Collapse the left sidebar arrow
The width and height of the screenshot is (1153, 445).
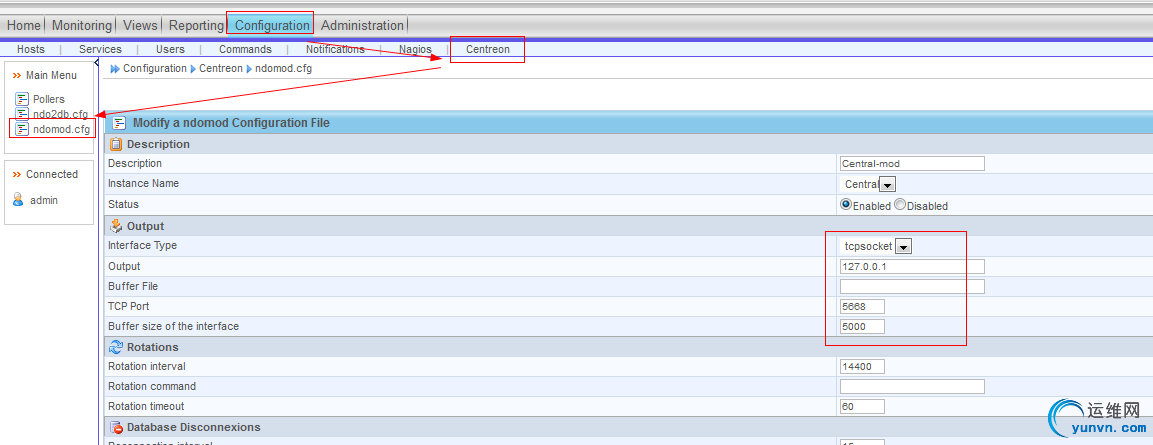click(x=96, y=63)
